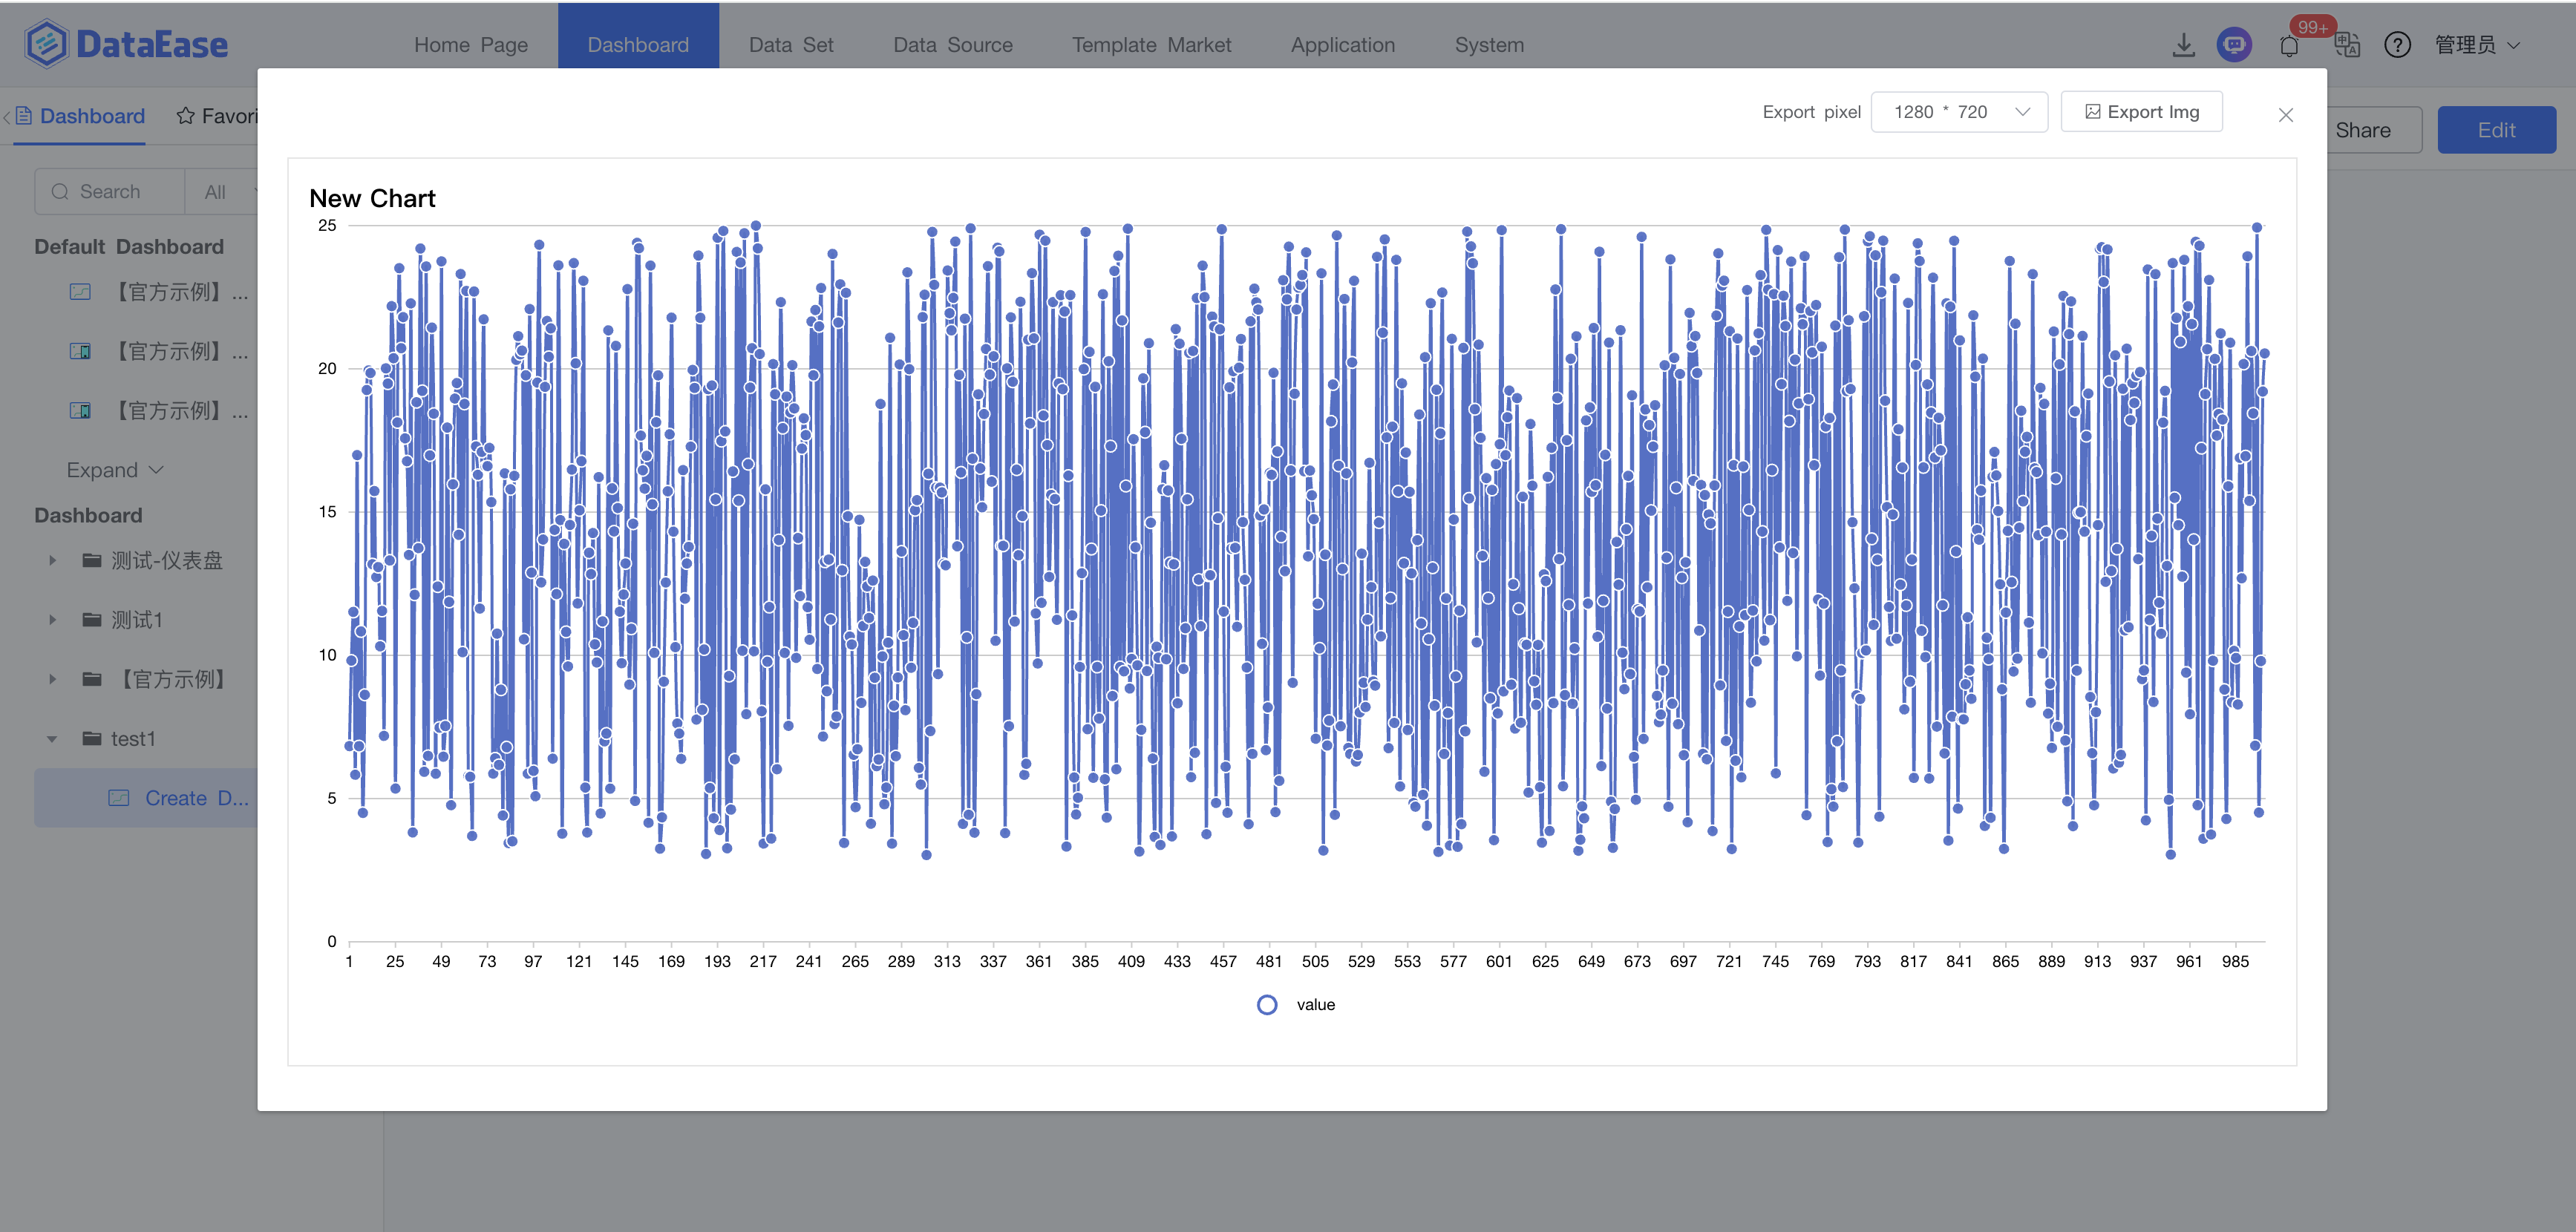
Task: Click the language translation icon
Action: point(2346,45)
